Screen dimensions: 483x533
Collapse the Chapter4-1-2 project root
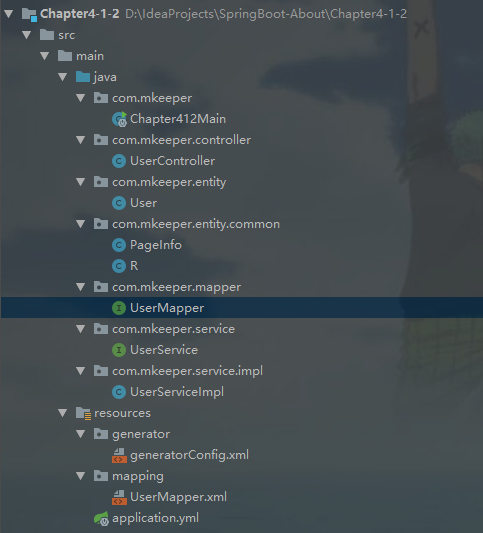pyautogui.click(x=8, y=14)
